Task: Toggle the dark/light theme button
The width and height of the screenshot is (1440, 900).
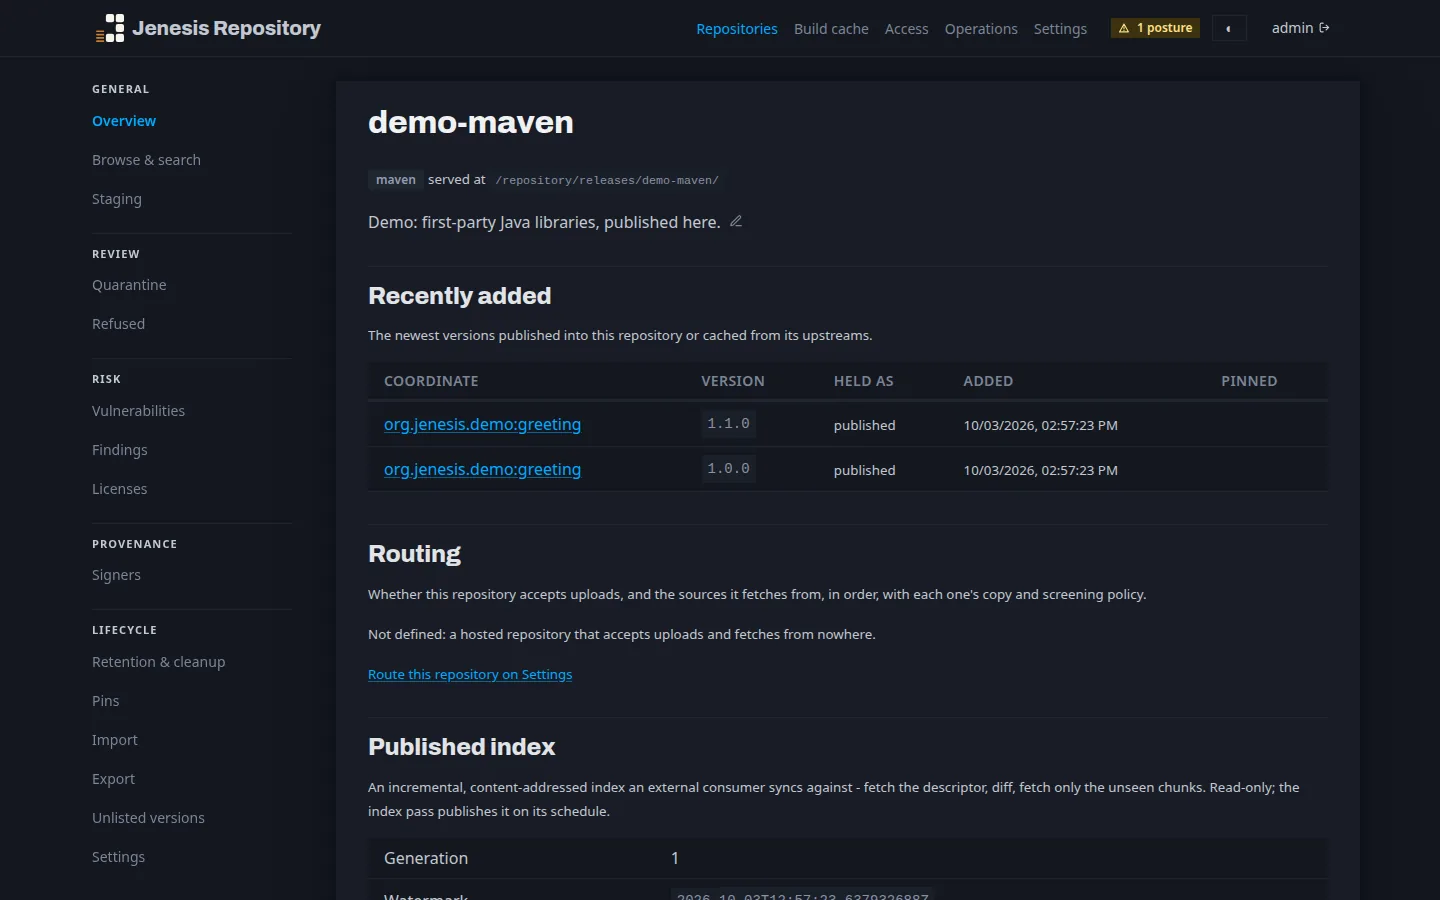Action: pos(1229,28)
